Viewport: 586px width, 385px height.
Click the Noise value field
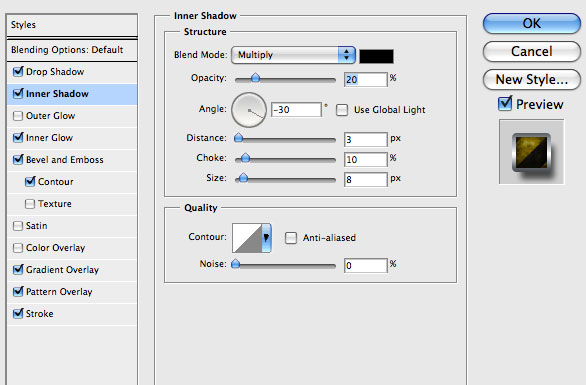pyautogui.click(x=366, y=265)
